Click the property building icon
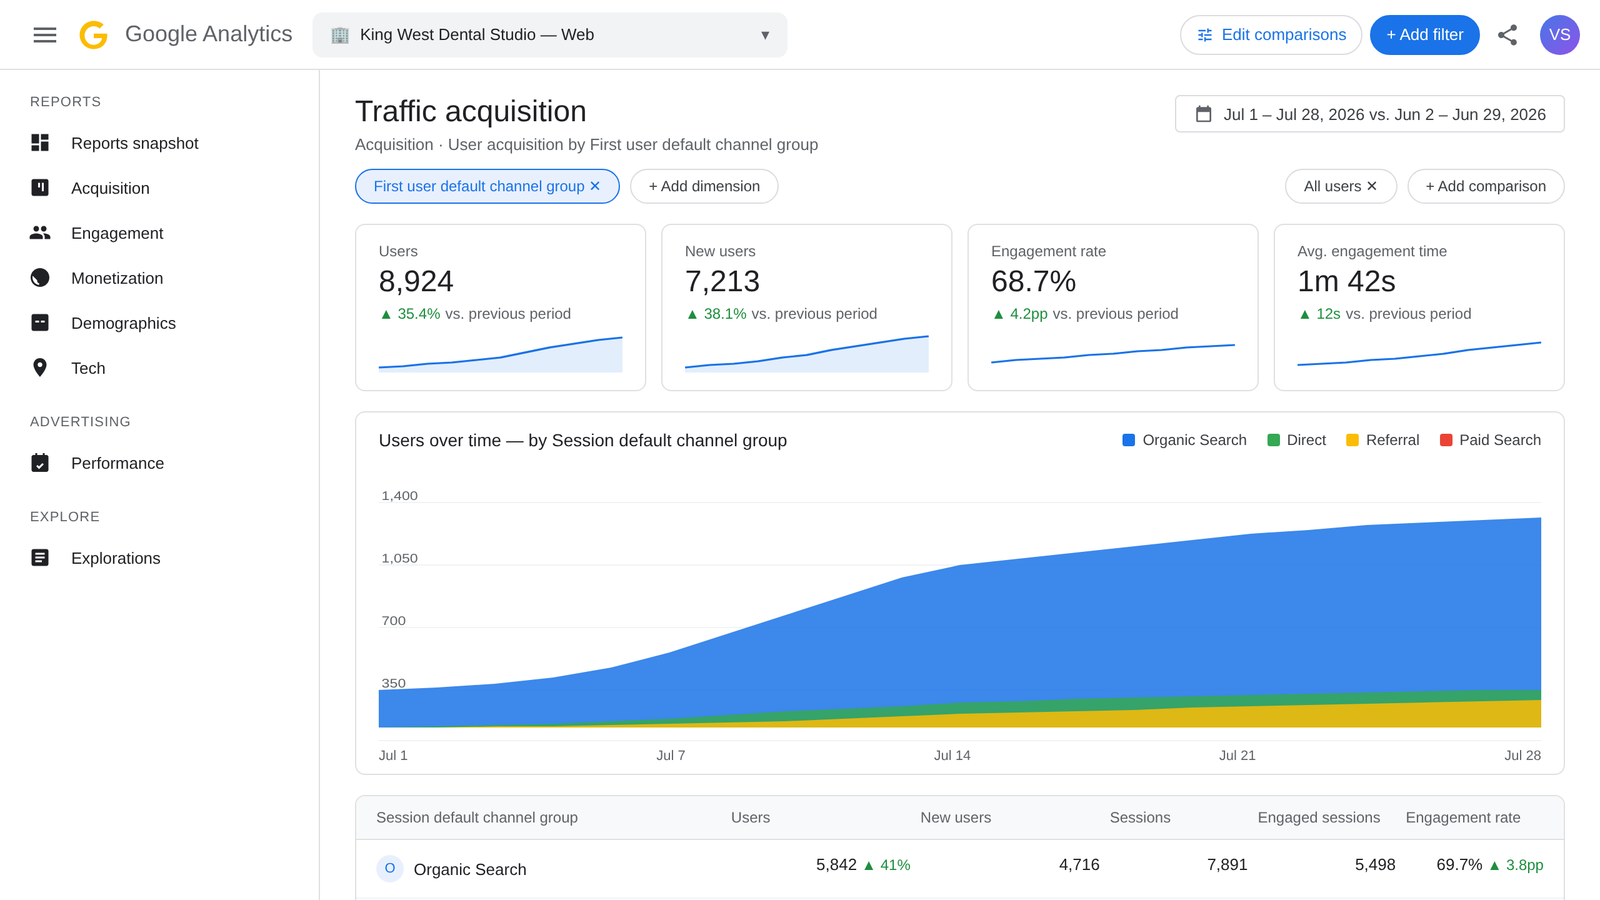Screen dimensions: 1600x900 [340, 35]
